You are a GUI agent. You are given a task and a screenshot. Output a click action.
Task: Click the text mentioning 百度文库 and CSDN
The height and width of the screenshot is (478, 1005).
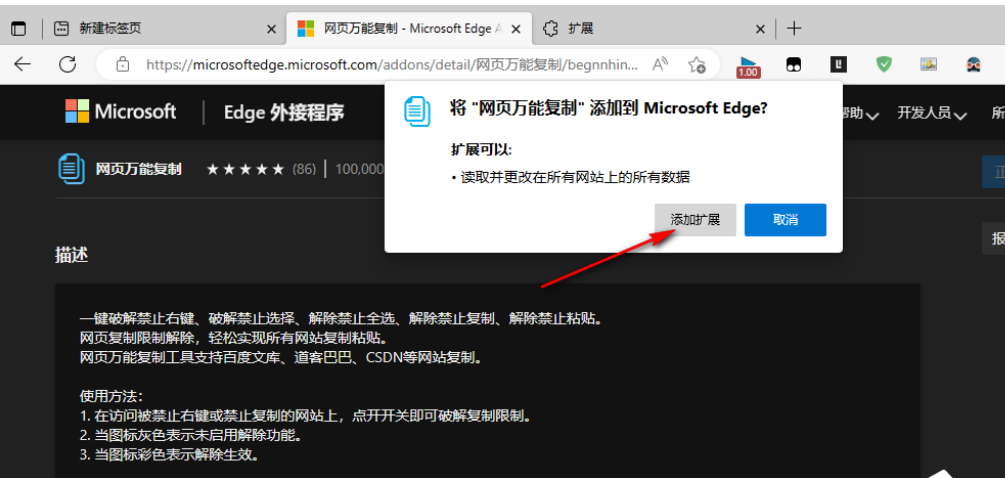coord(280,357)
